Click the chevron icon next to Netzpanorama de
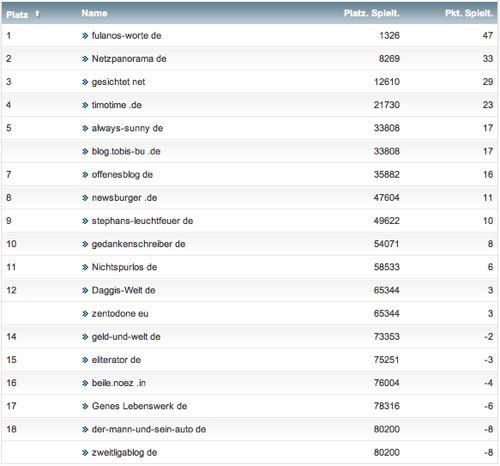500x466 pixels. tap(85, 59)
